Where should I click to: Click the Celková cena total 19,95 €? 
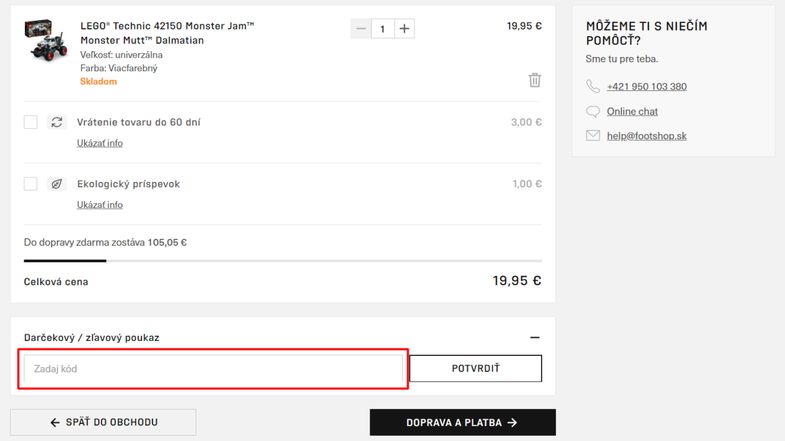517,281
